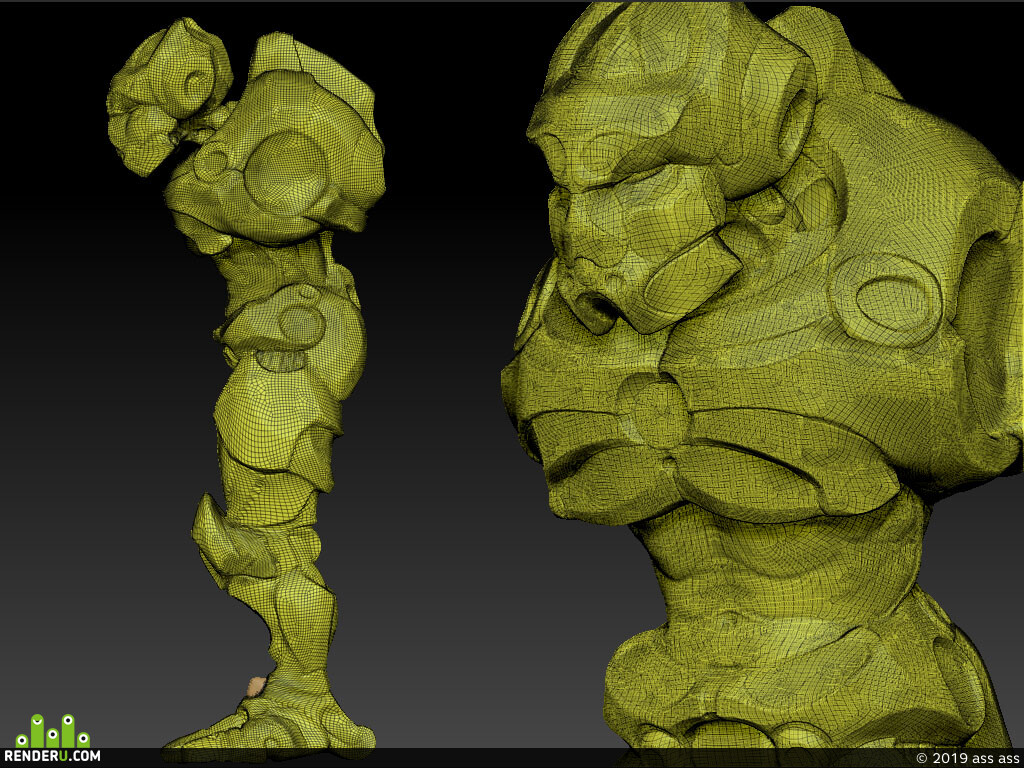The width and height of the screenshot is (1024, 768).
Task: Click the black bottom watermark bar
Action: [512, 758]
